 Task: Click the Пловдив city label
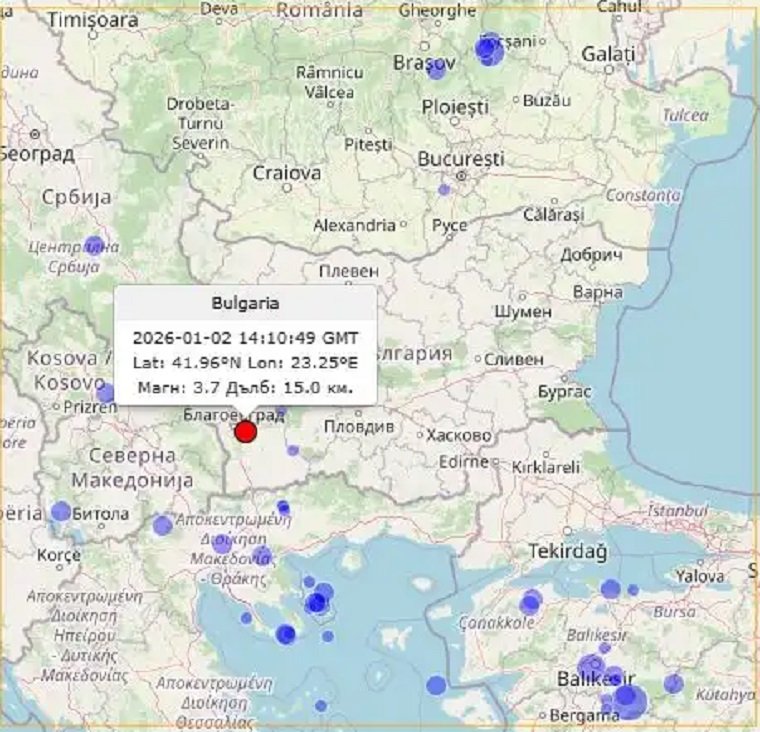(359, 427)
